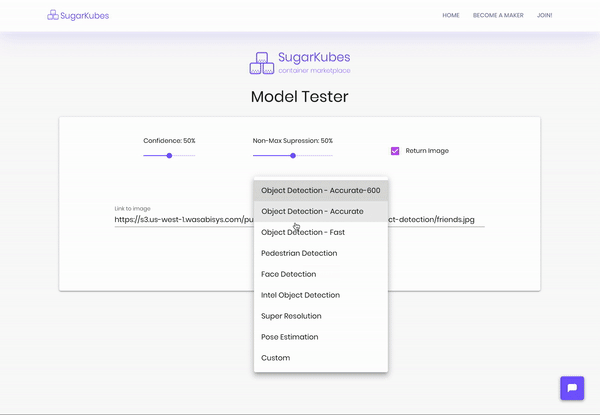
Task: Open the chat widget button
Action: [x=572, y=388]
